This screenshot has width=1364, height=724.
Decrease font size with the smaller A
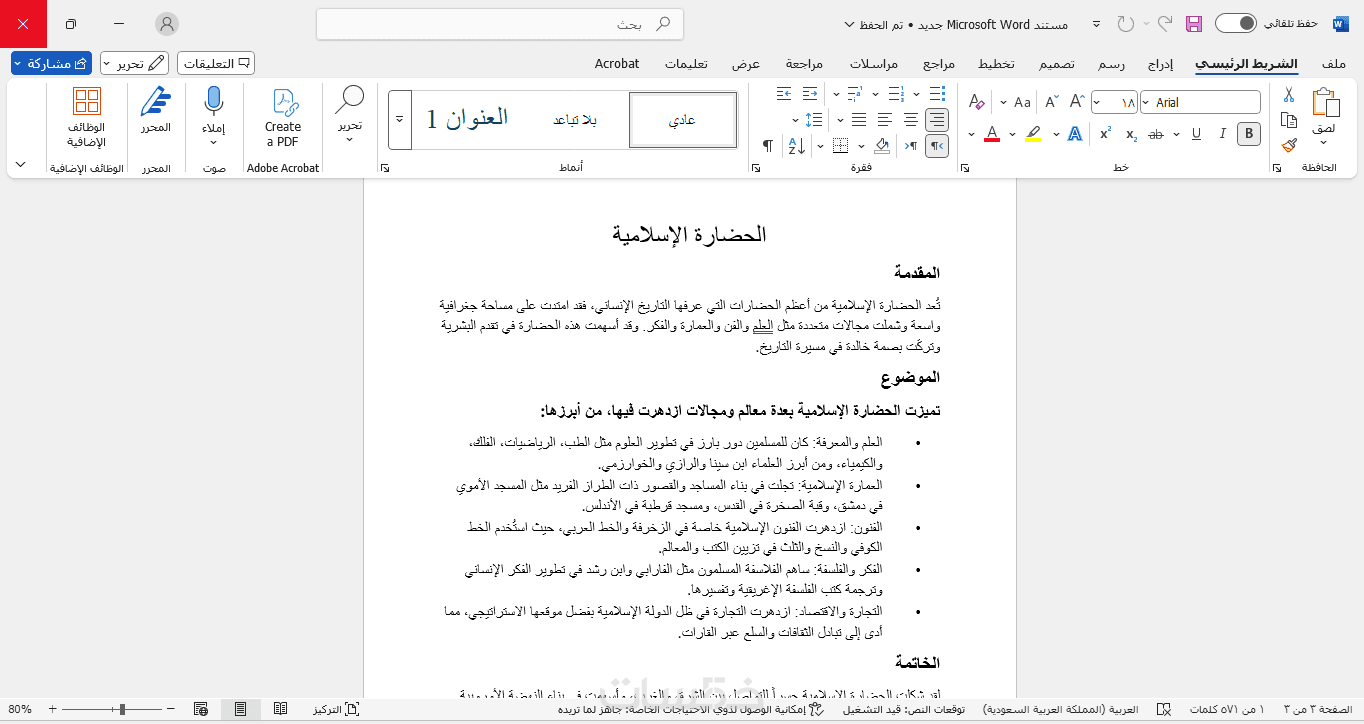tap(1051, 102)
